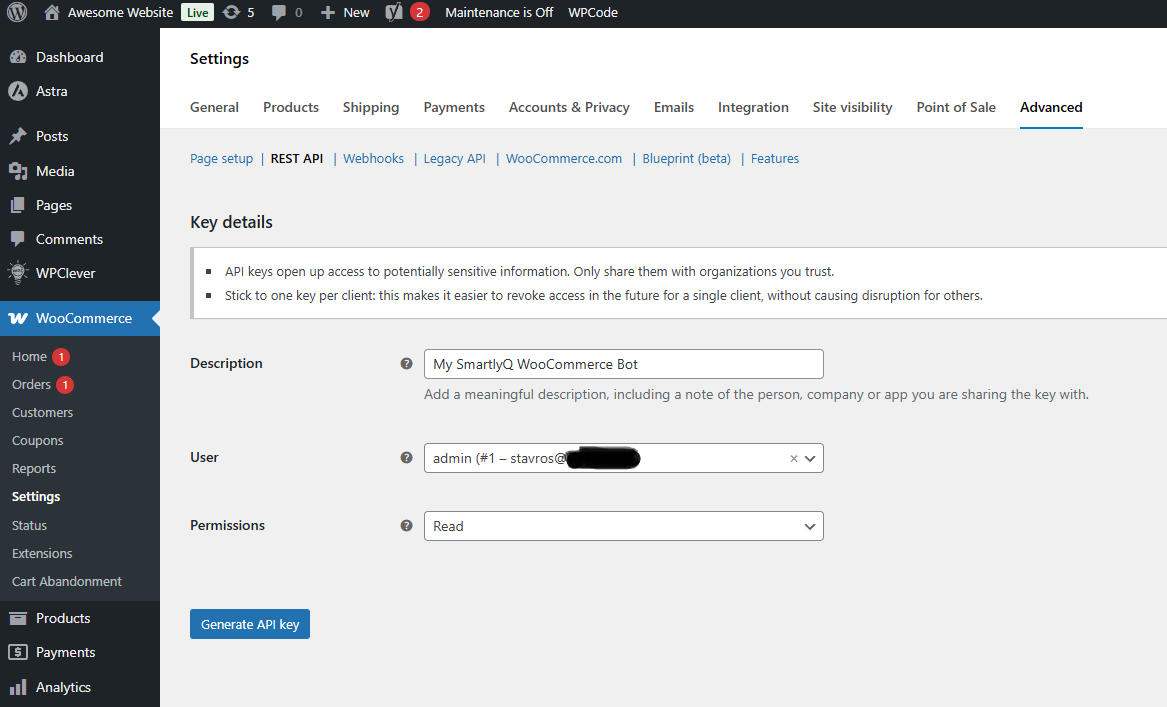Click the Payments dollar icon in sidebar
The width and height of the screenshot is (1167, 707).
pyautogui.click(x=18, y=652)
